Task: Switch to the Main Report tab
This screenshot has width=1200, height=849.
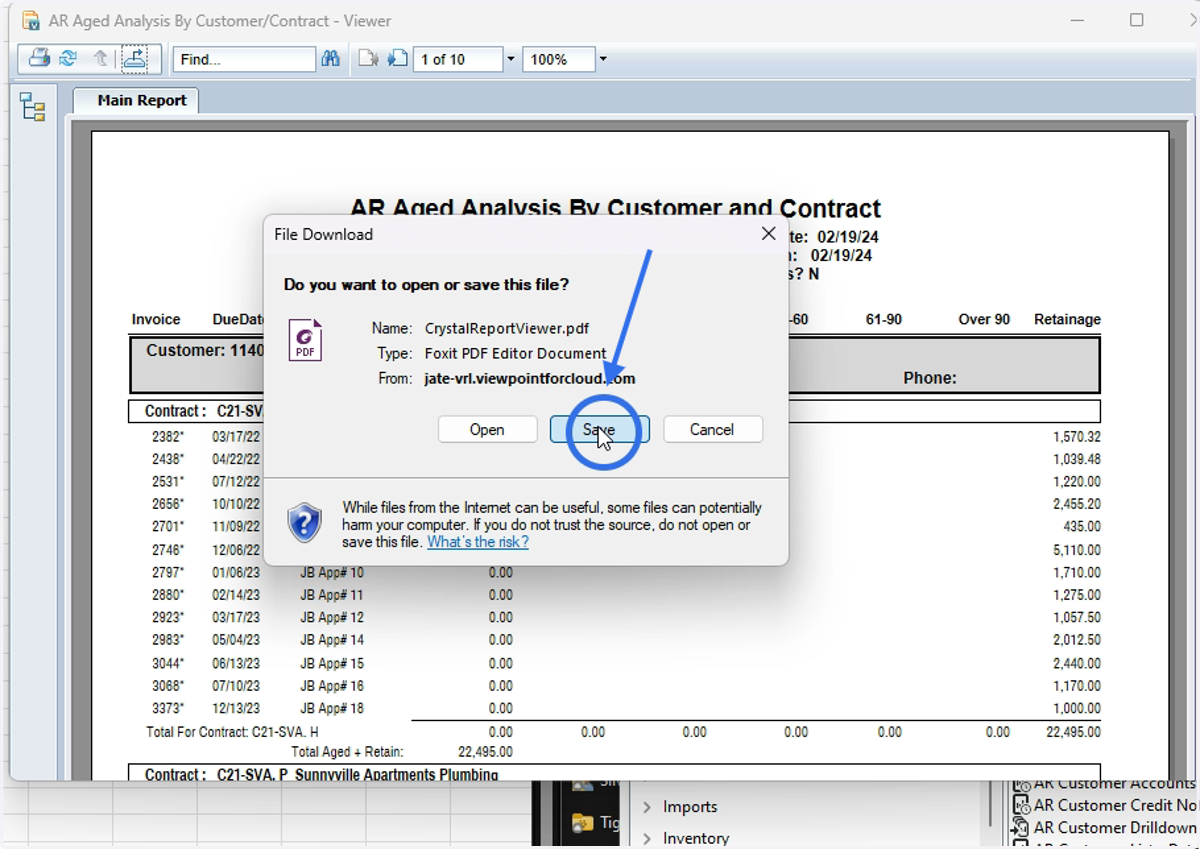Action: (137, 100)
